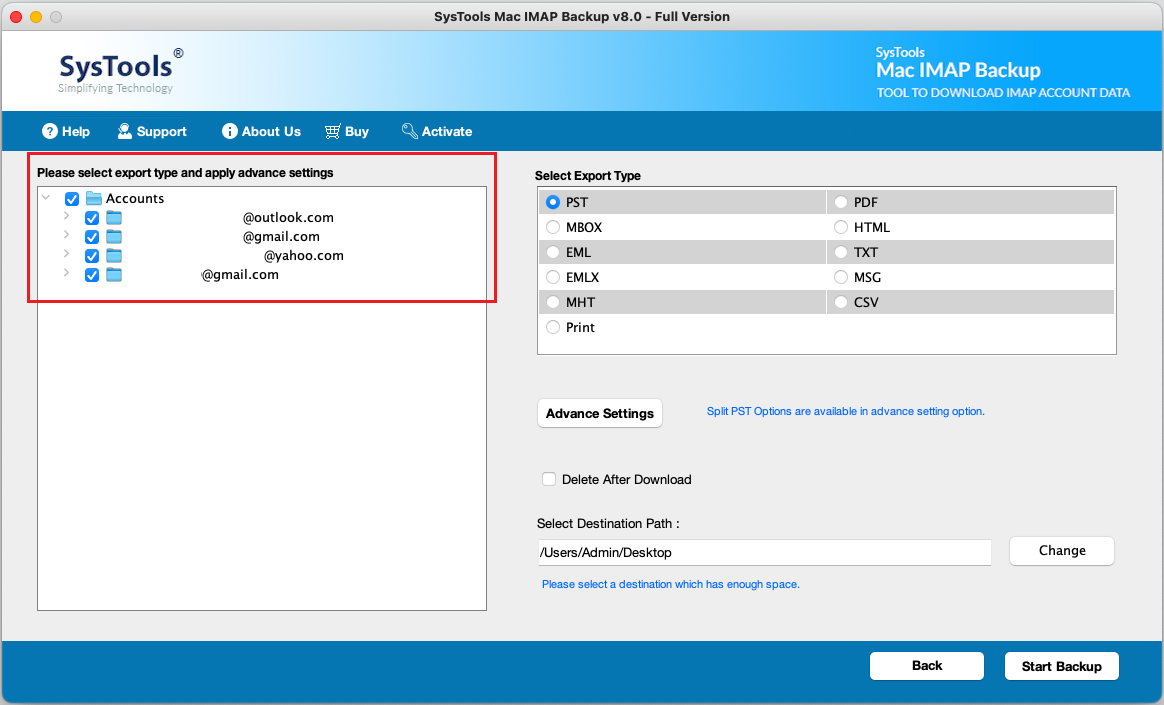1164x705 pixels.
Task: Click the outlook.com account folder icon
Action: (x=114, y=217)
